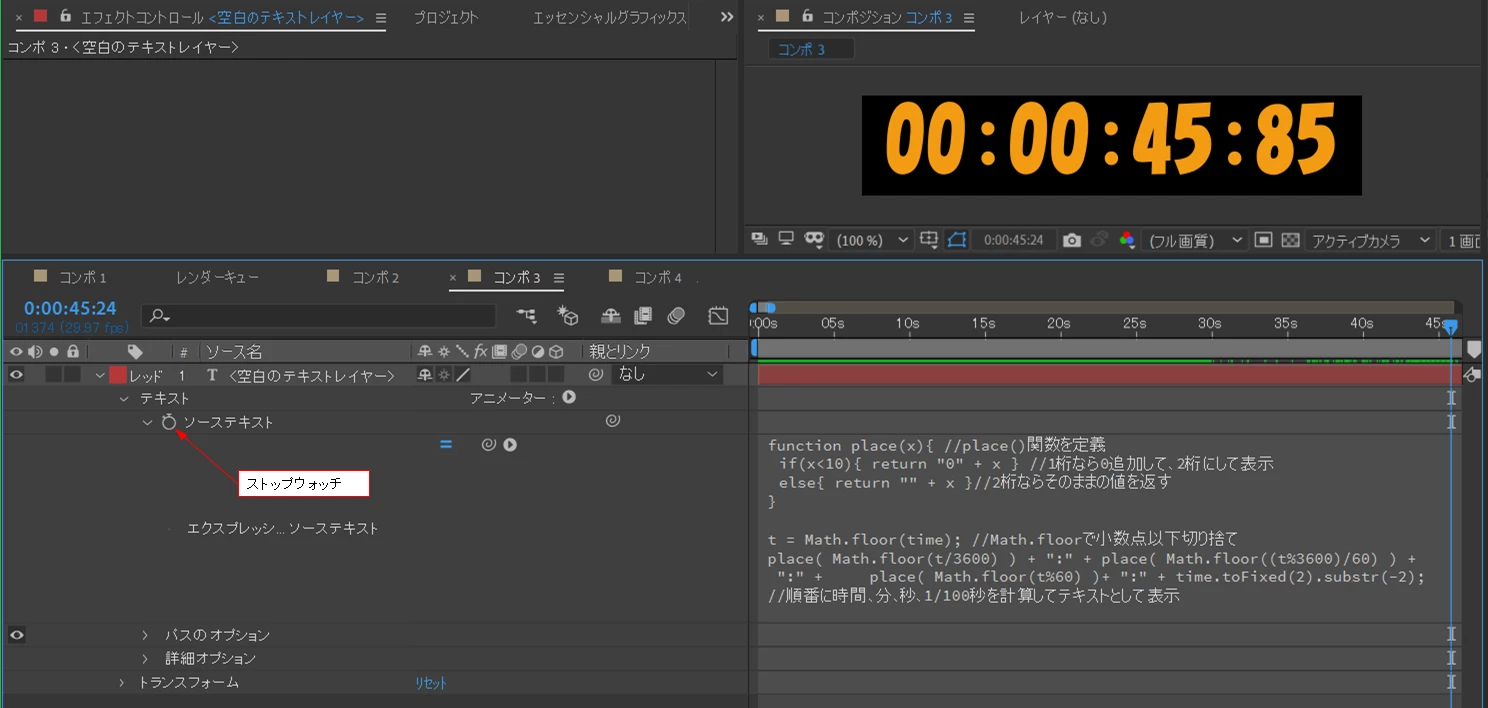Open composition mini-flowchart icon
The image size is (1488, 708).
526,316
